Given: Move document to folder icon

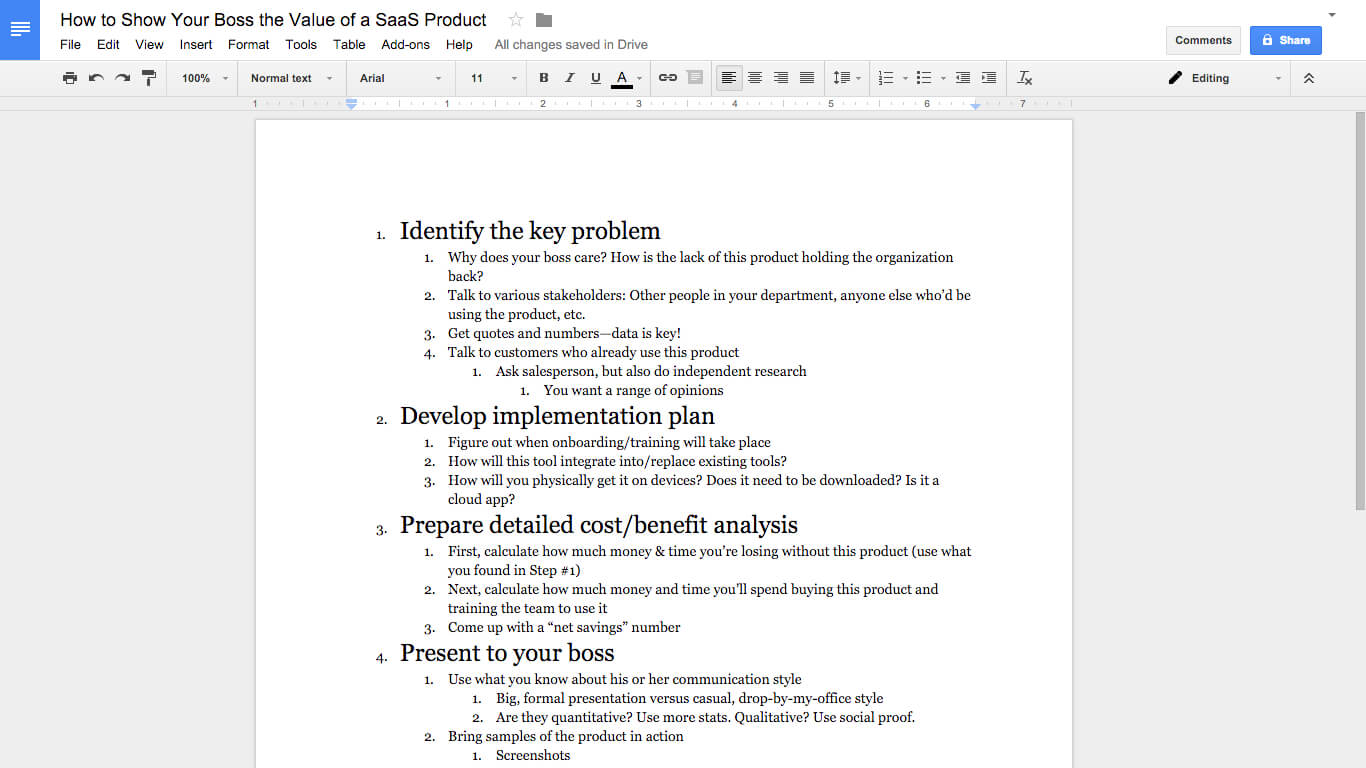Looking at the screenshot, I should [544, 20].
